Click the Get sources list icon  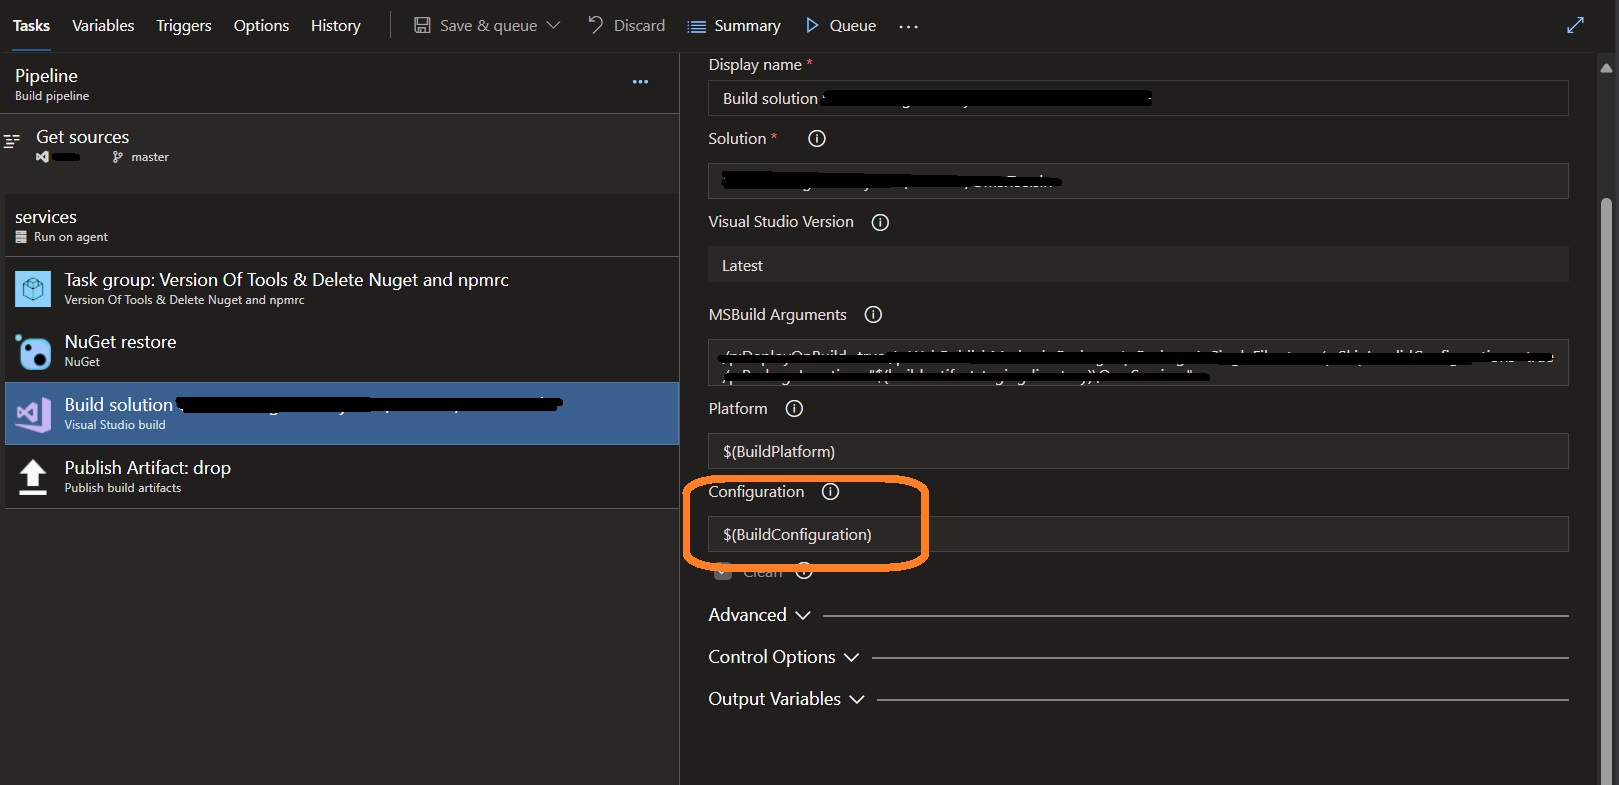tap(12, 141)
